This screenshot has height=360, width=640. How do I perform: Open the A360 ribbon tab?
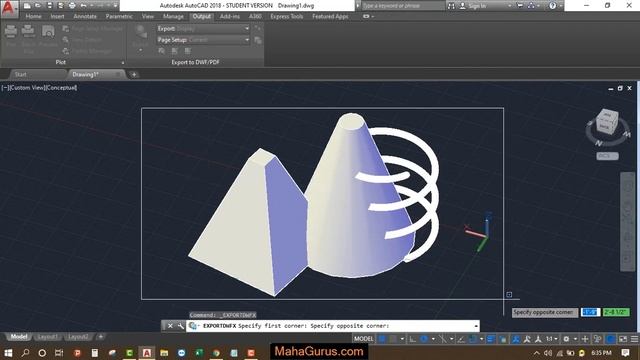(255, 16)
